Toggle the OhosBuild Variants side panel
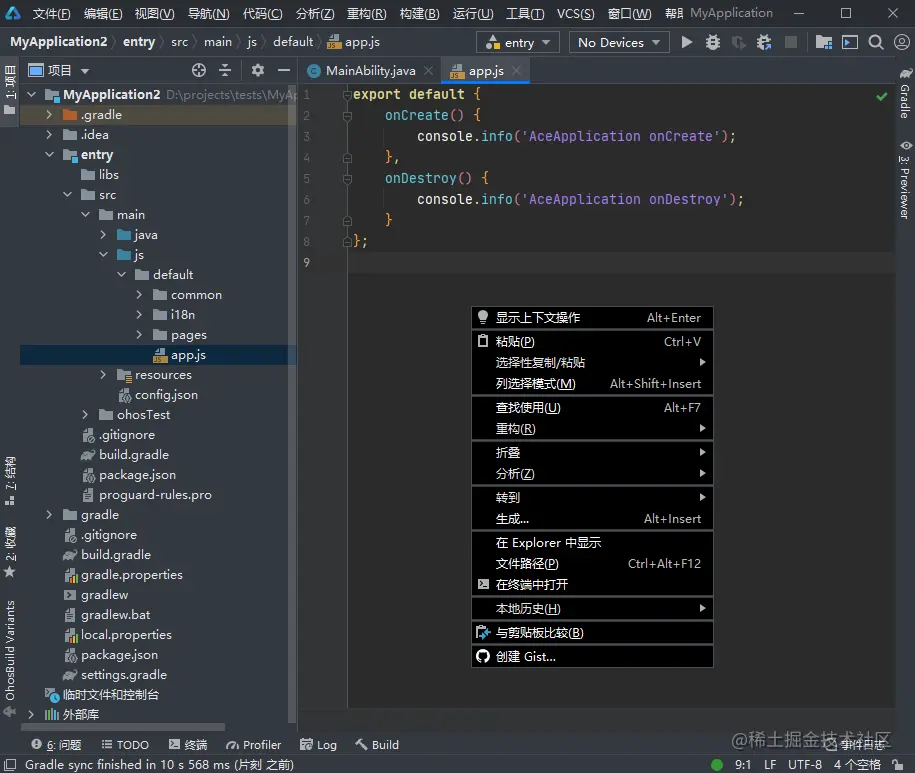 10,650
